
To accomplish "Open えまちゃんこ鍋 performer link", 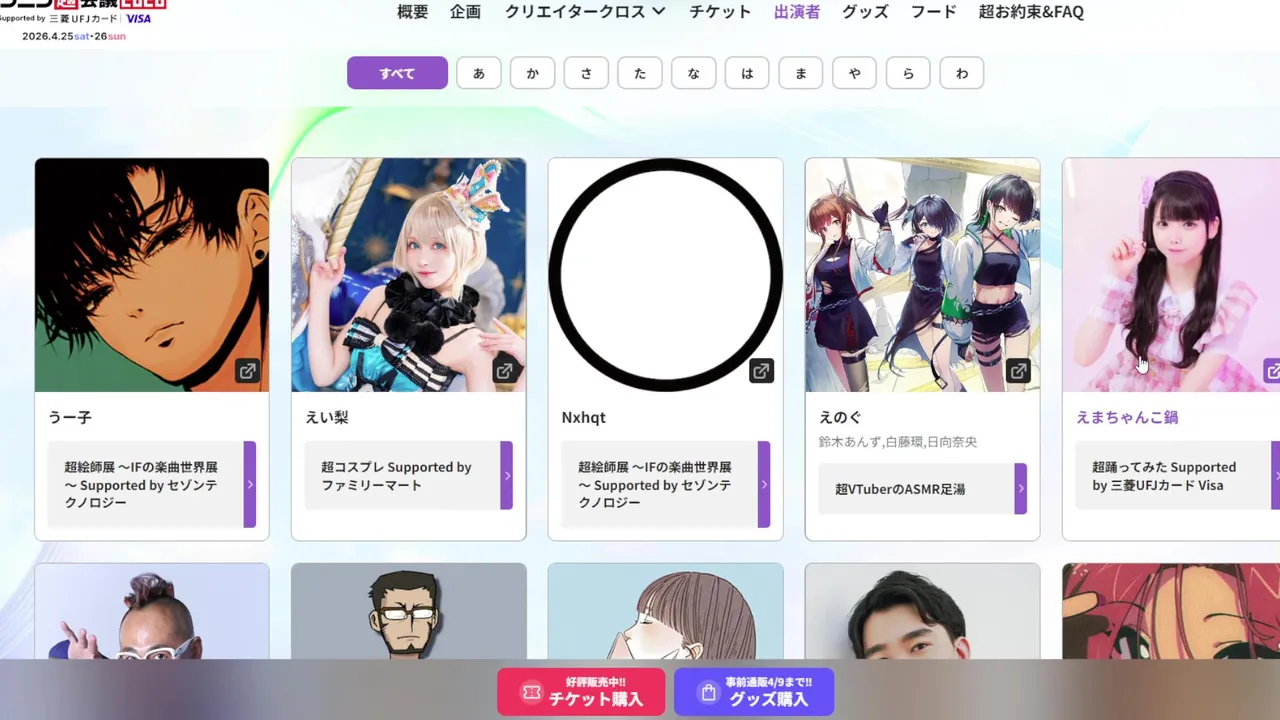I will click(x=1127, y=417).
